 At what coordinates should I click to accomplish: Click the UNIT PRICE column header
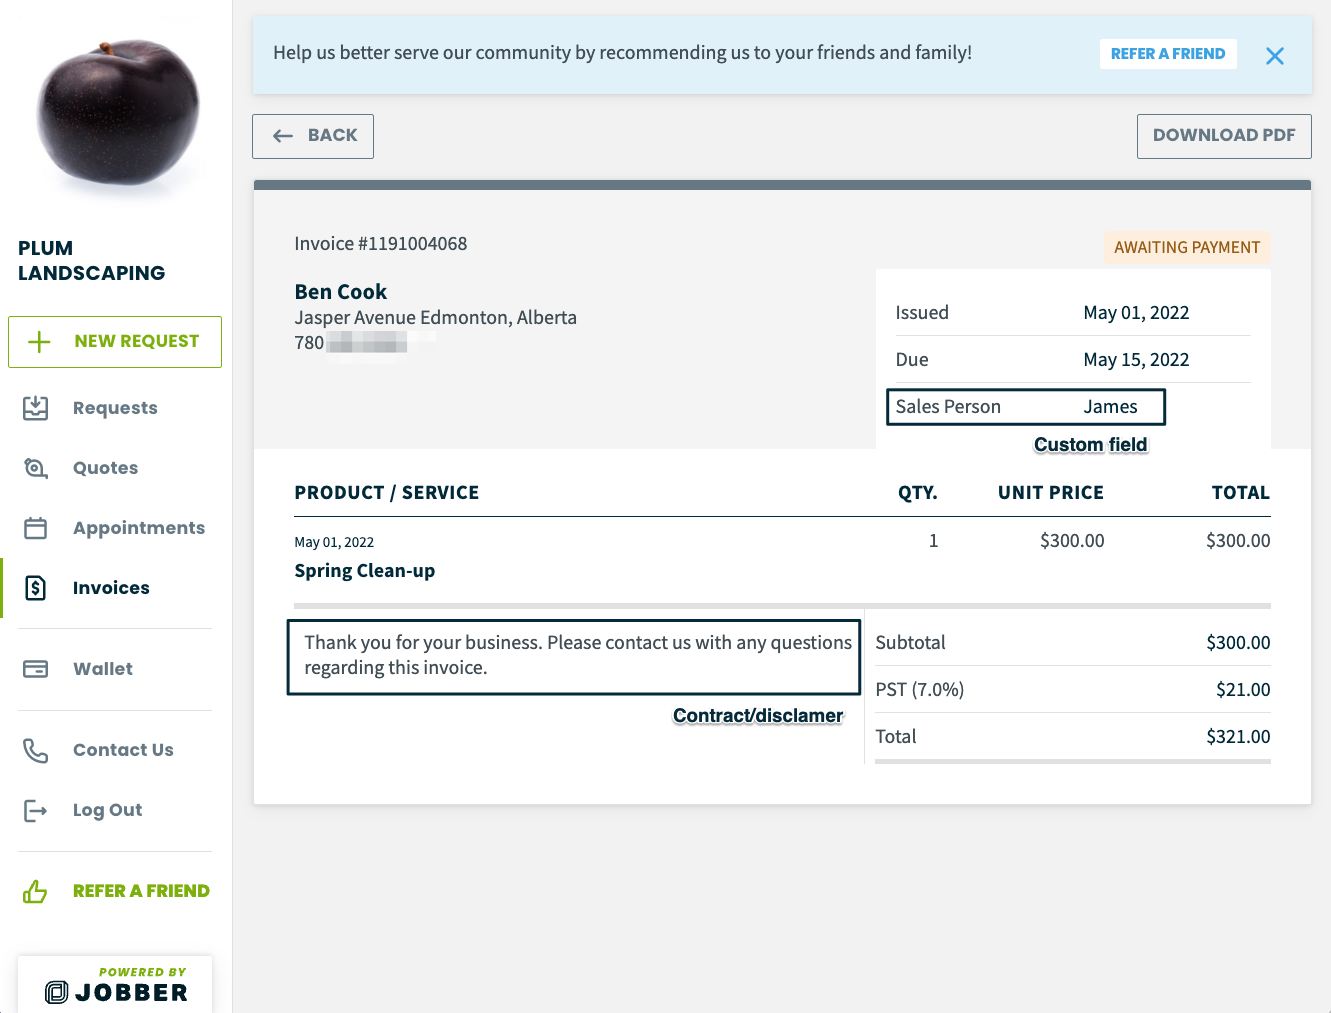pos(1051,493)
